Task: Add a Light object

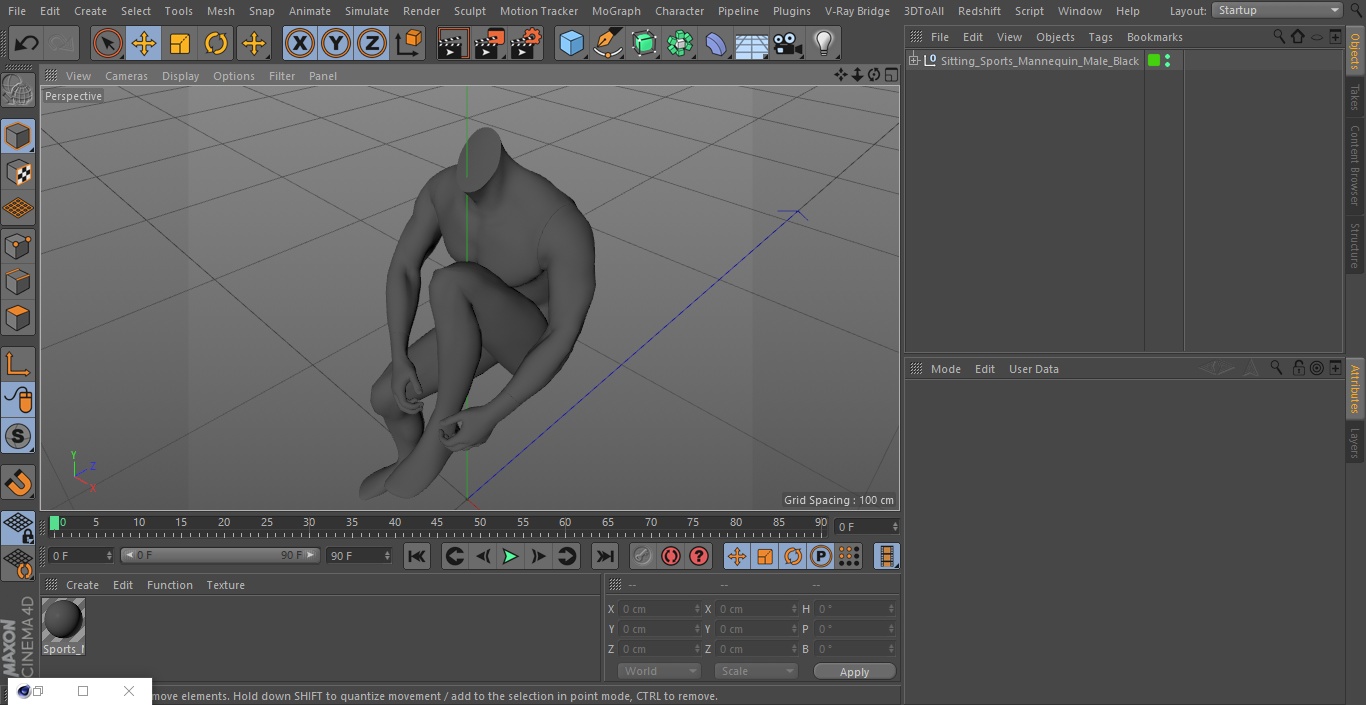Action: (824, 44)
